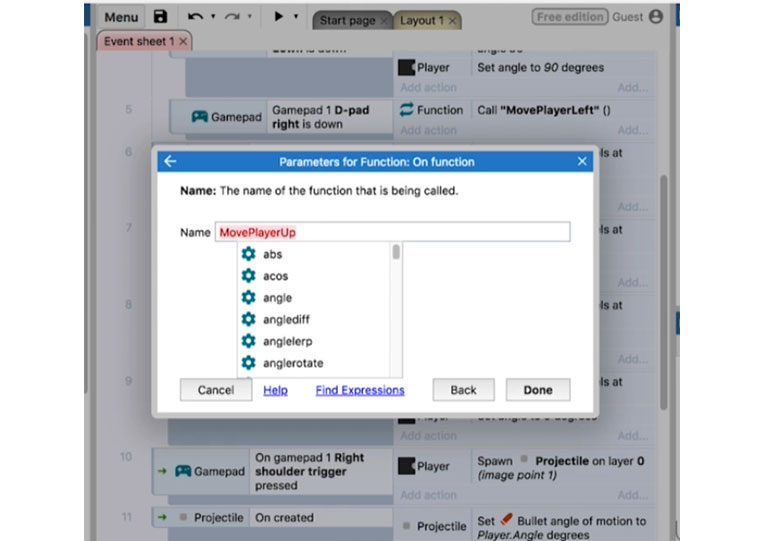Click the Name input field with MovePlayerUp
Viewport: 763px width, 541px height.
tap(392, 232)
